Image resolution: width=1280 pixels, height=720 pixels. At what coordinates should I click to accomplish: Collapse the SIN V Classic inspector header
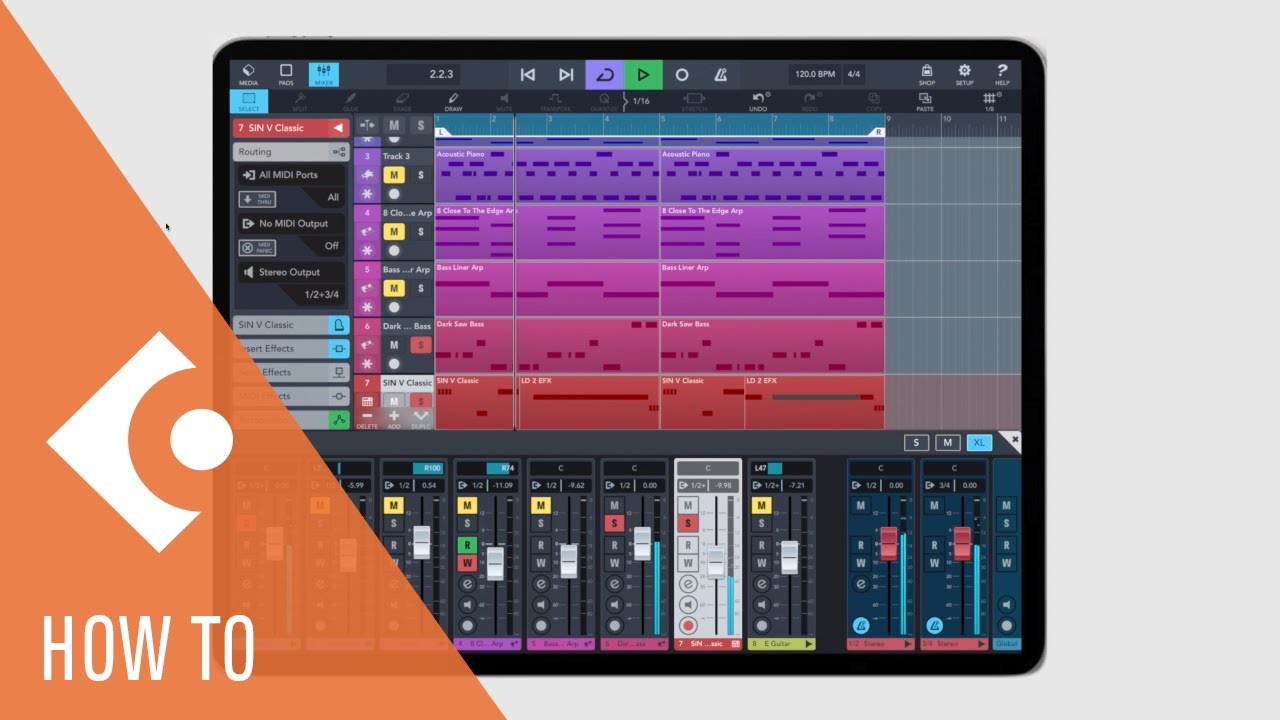click(x=338, y=128)
